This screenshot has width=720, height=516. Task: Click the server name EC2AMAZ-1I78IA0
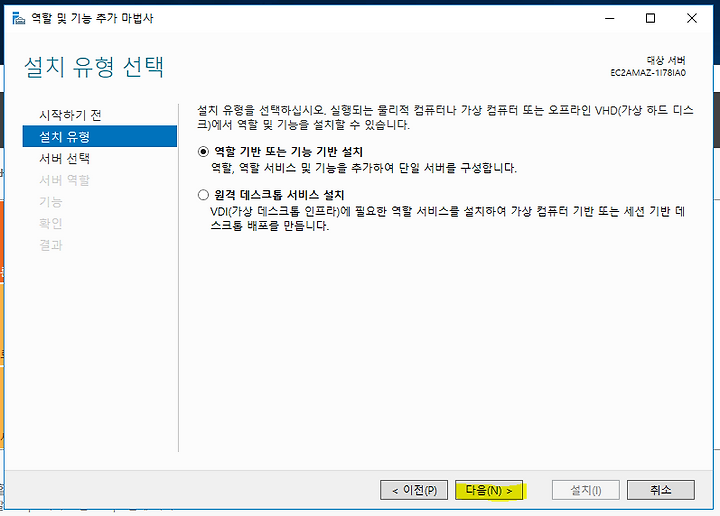tap(648, 73)
